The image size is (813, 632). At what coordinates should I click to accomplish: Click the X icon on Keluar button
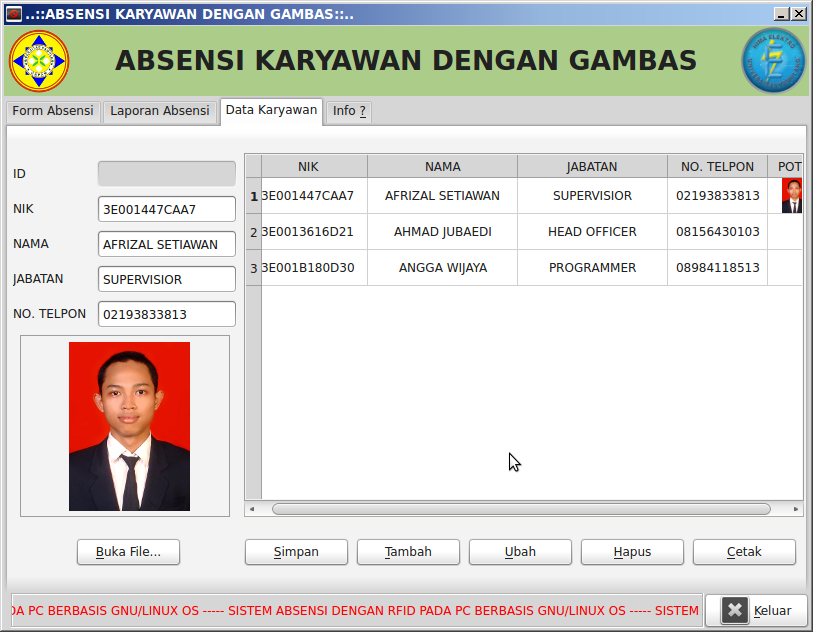tap(735, 610)
